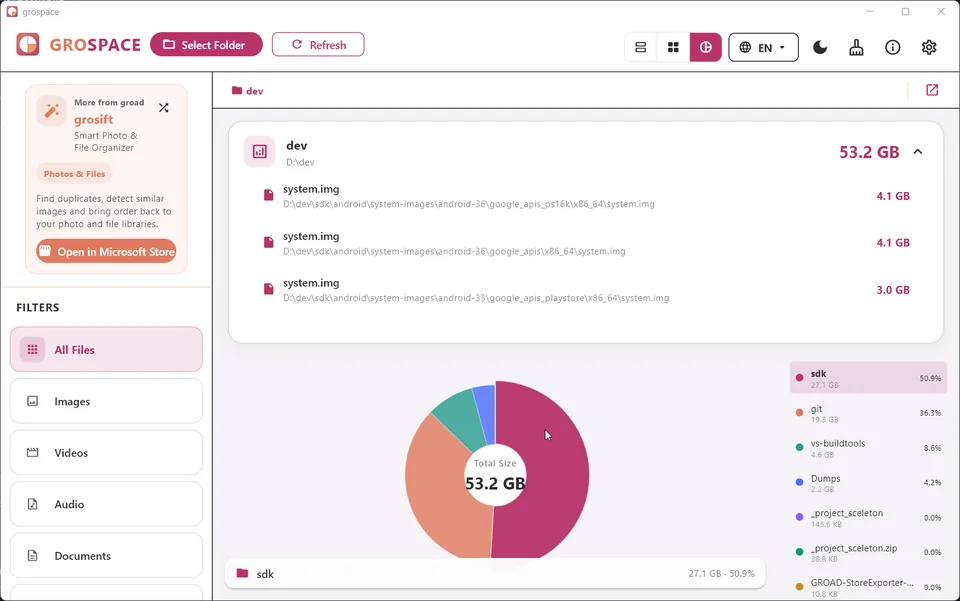Select the All Files filter

click(107, 349)
